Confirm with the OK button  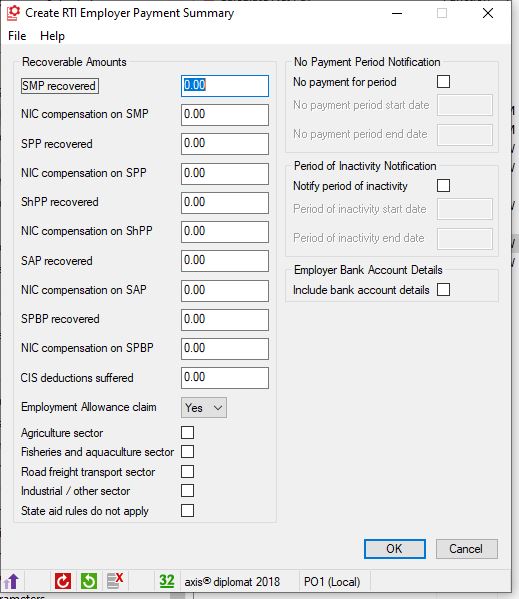(x=395, y=549)
